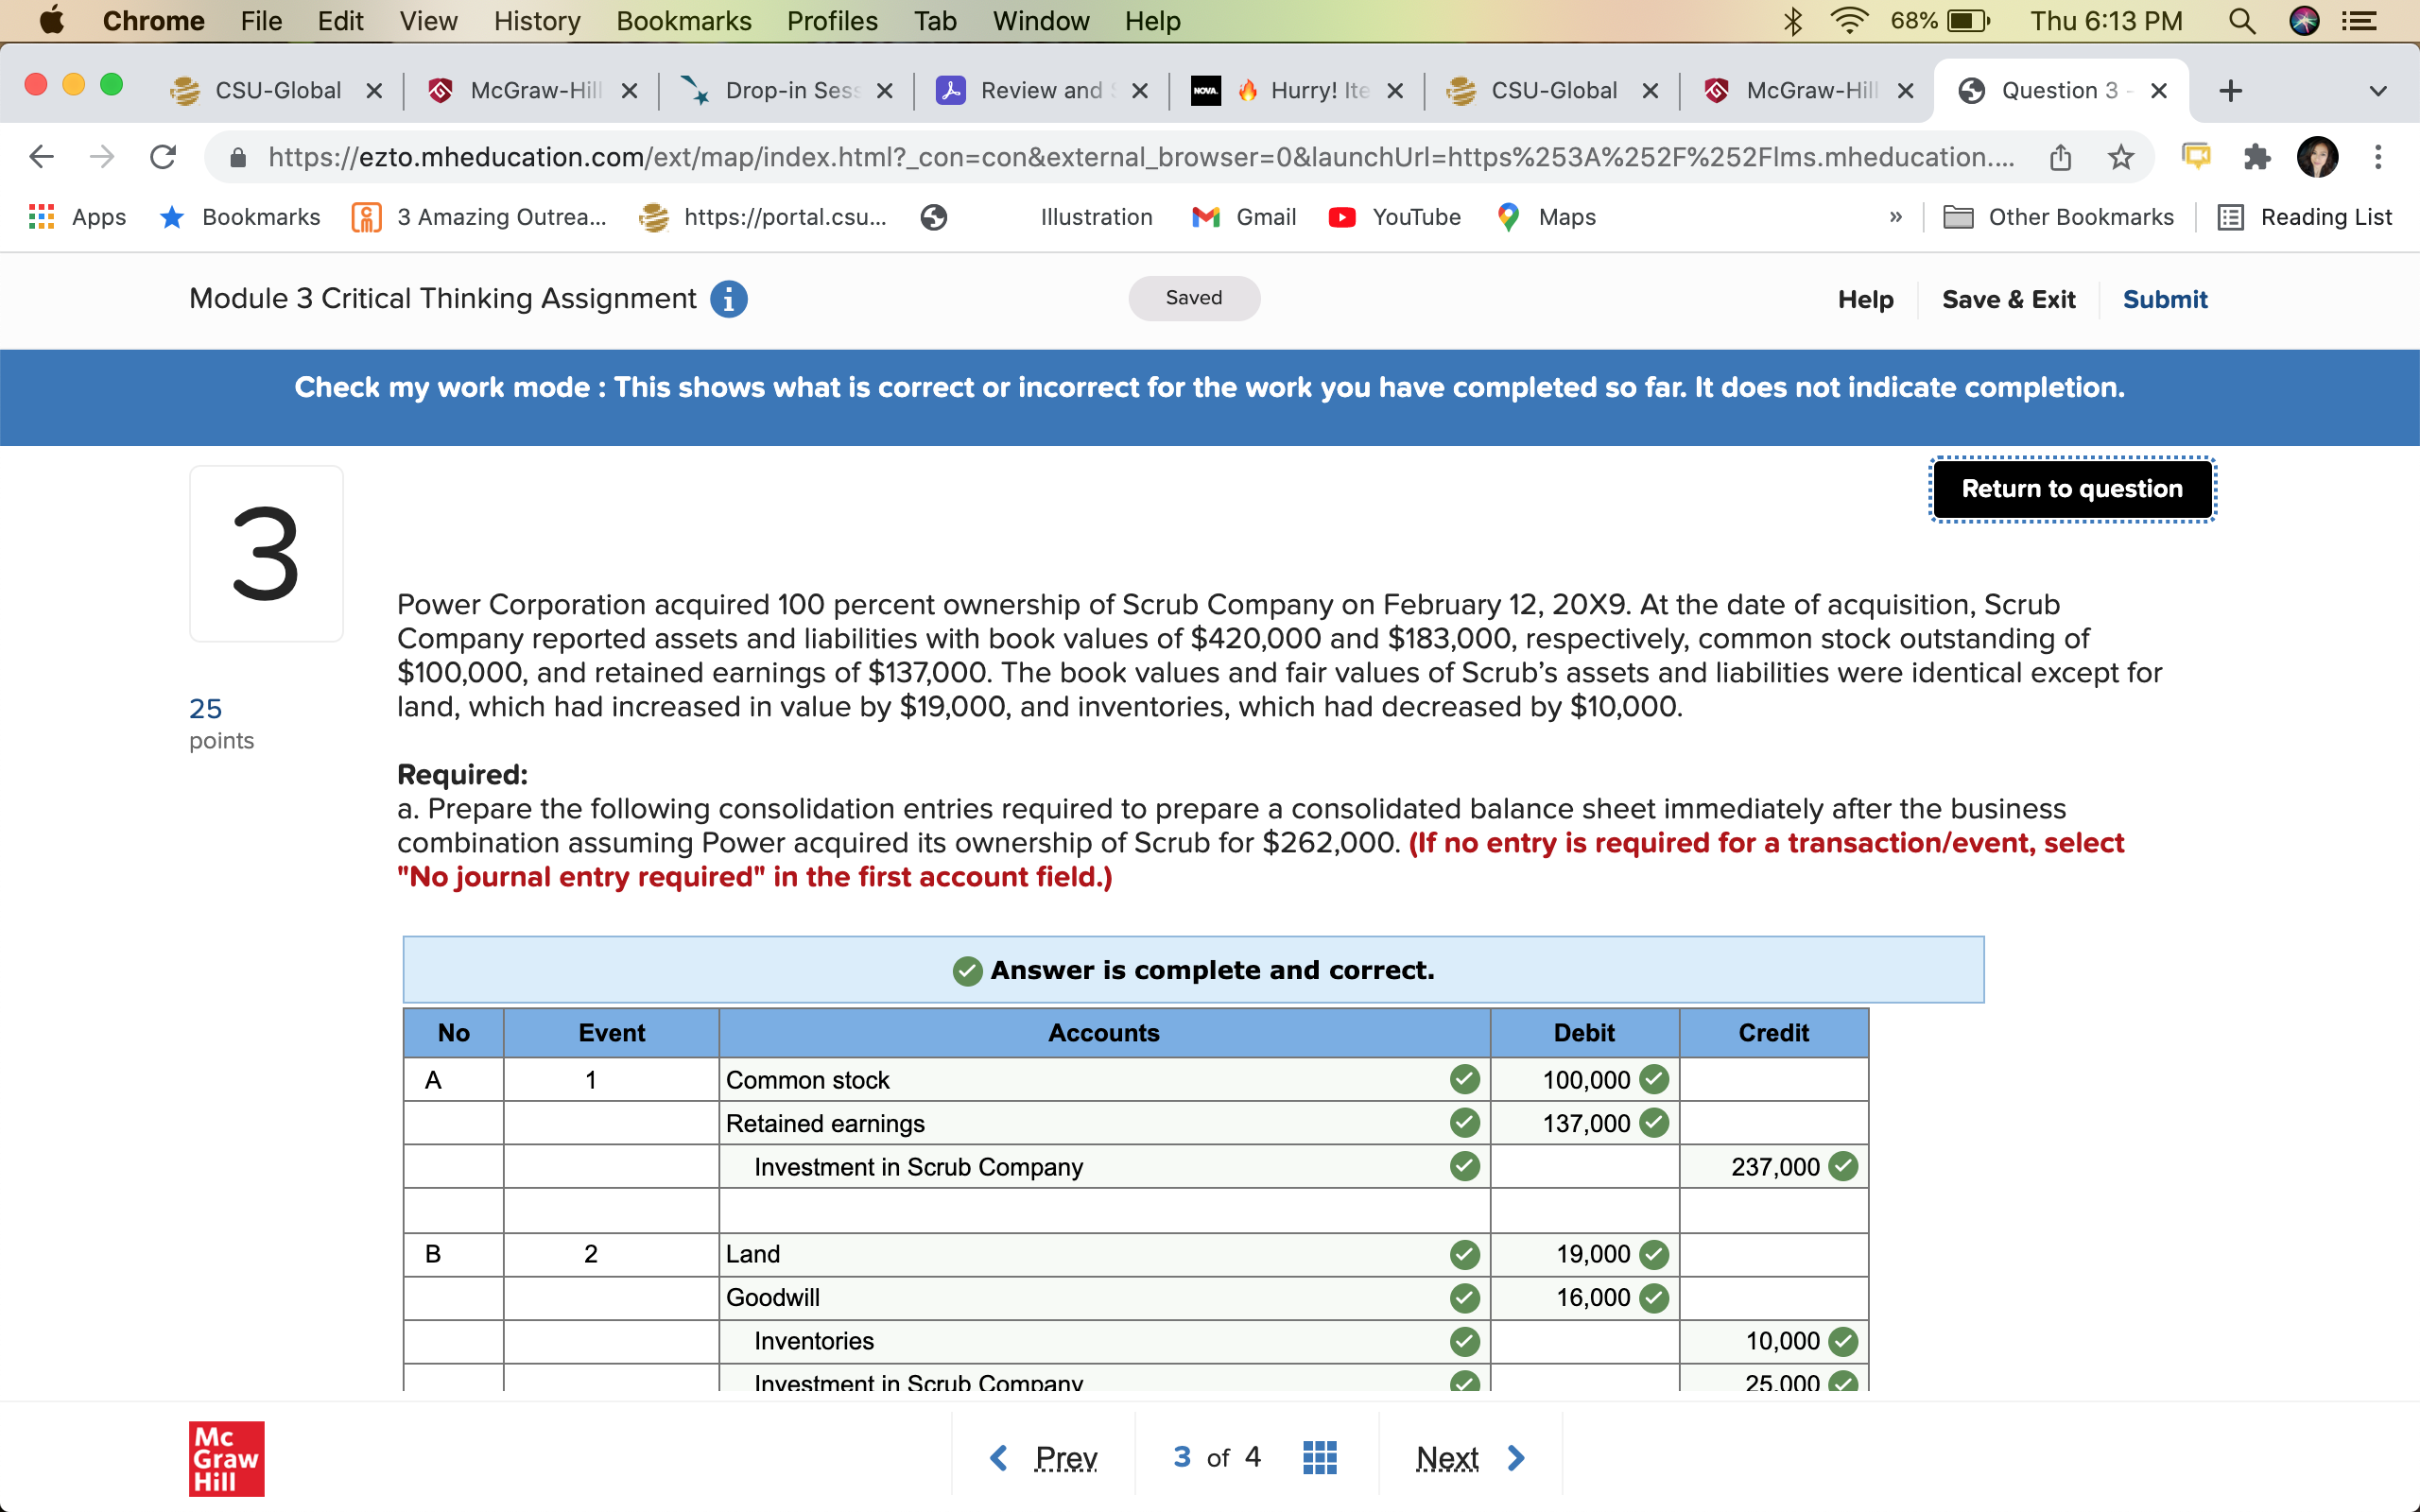Expand the tab search chevron
The image size is (2420, 1512).
(x=2378, y=91)
